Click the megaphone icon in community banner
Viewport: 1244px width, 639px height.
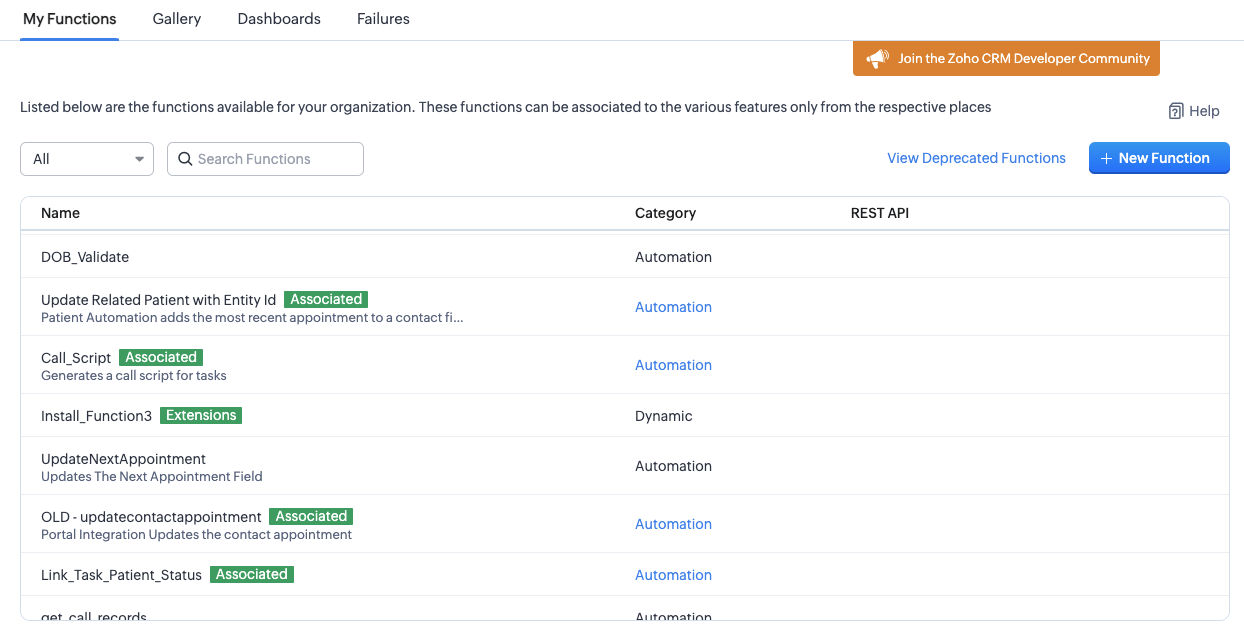877,59
